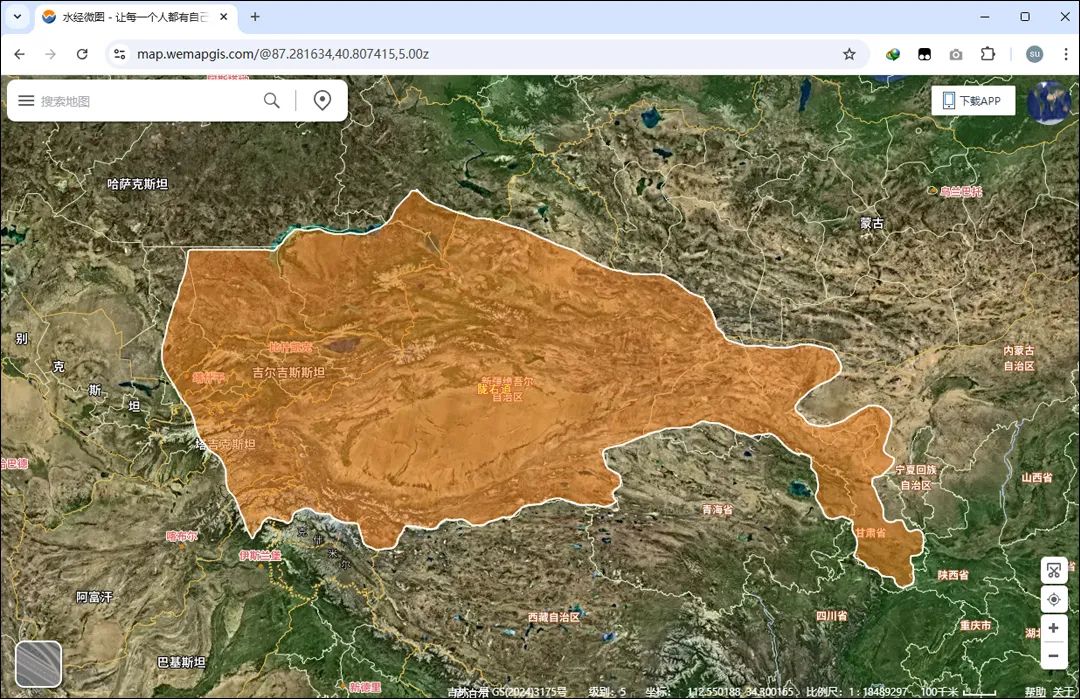Open the Chrome three-dot menu
The image size is (1080, 699).
1066,54
